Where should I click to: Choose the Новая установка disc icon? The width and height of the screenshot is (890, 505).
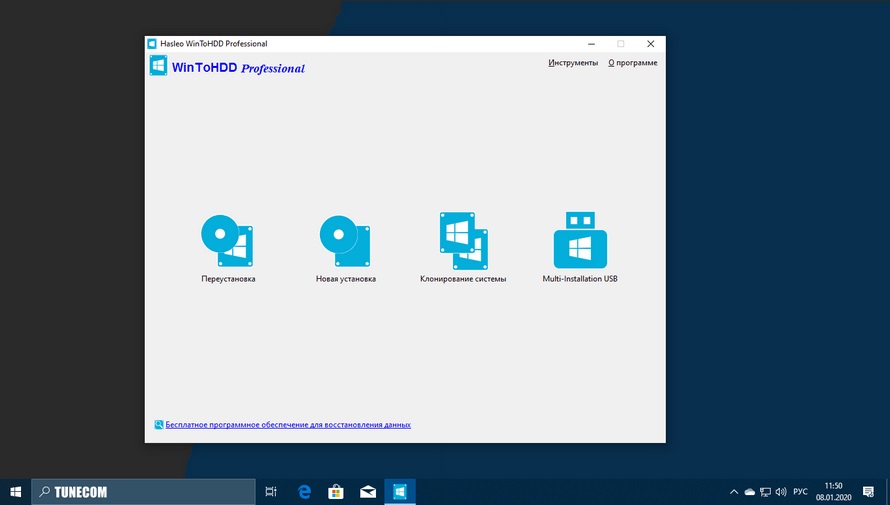tap(345, 241)
